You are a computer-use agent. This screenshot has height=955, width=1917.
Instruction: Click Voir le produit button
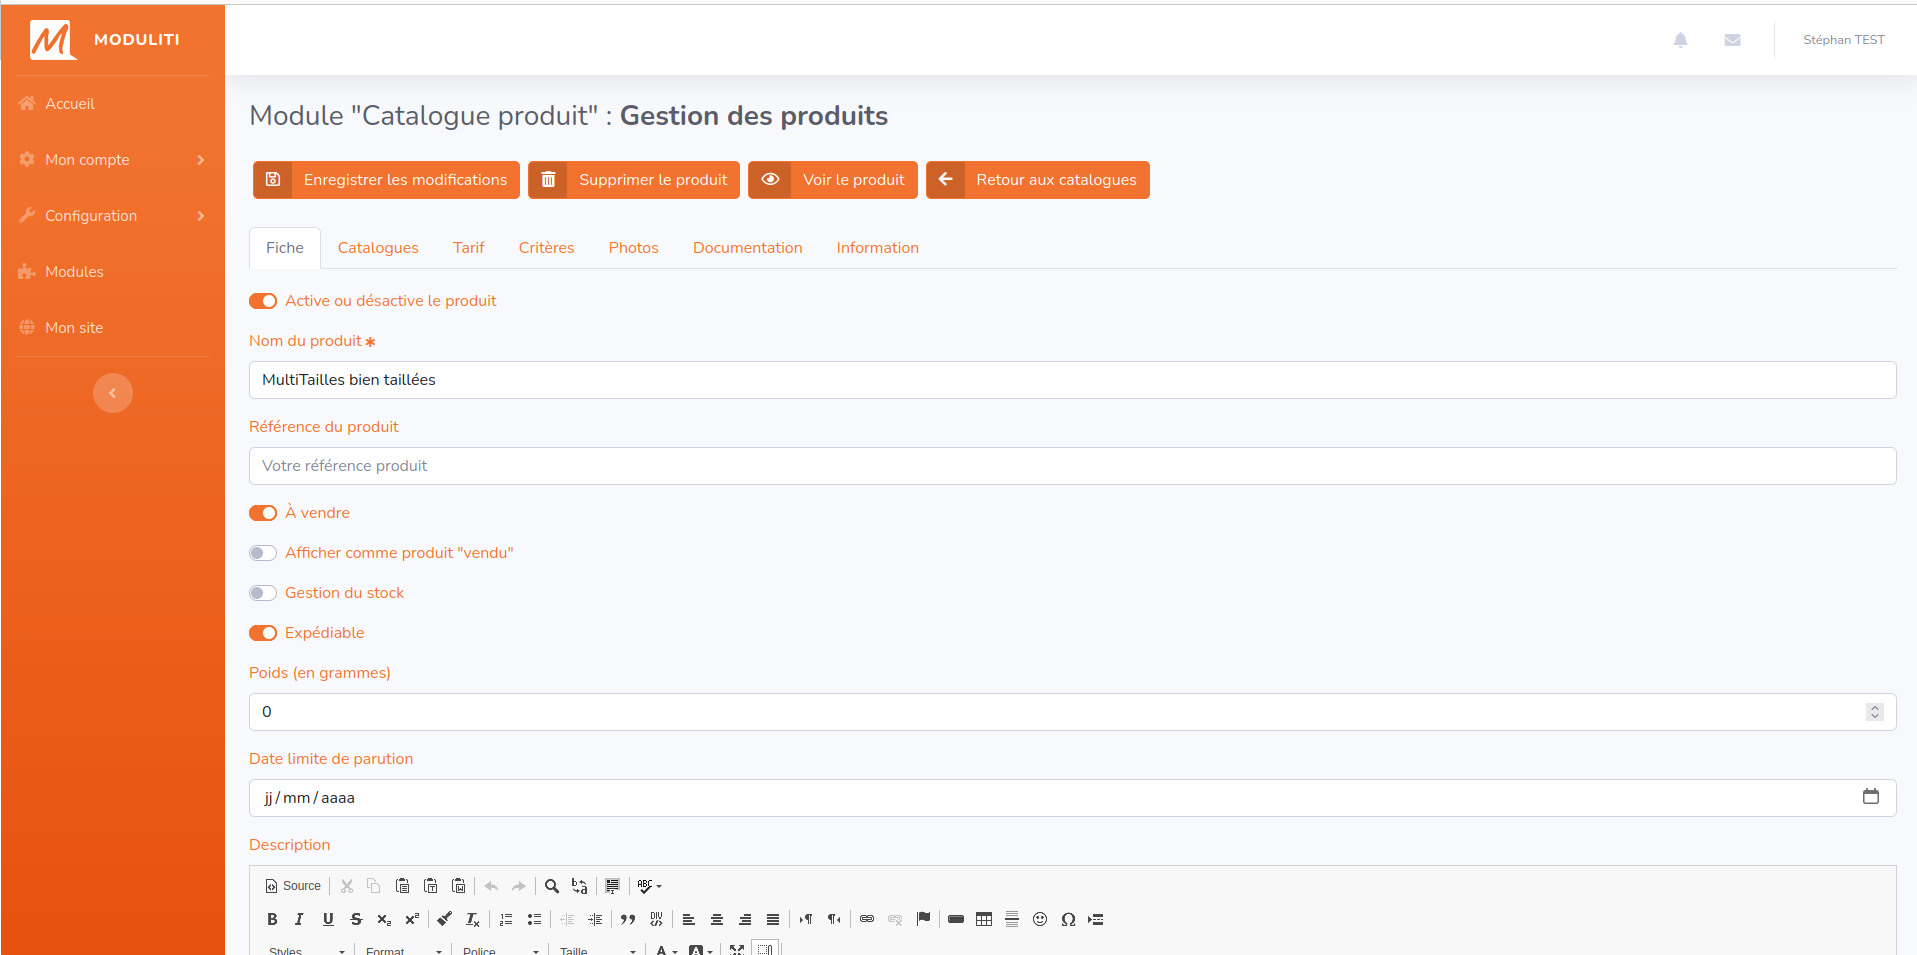click(x=833, y=180)
